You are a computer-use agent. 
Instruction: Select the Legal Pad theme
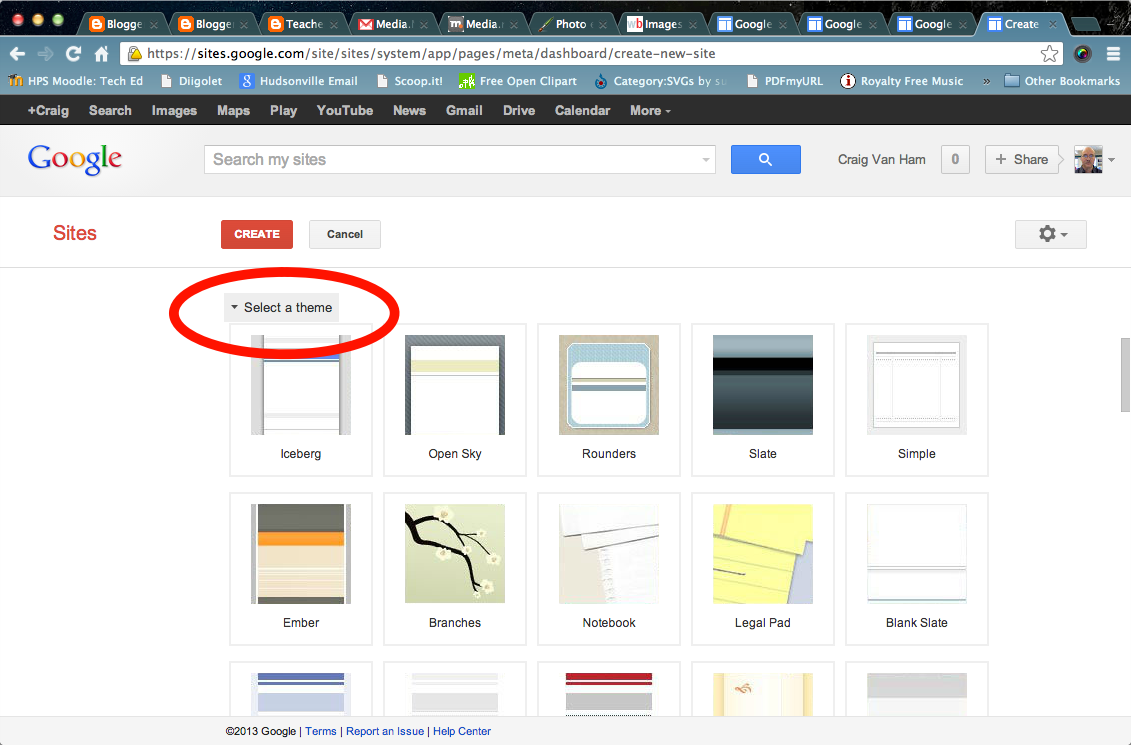[762, 568]
